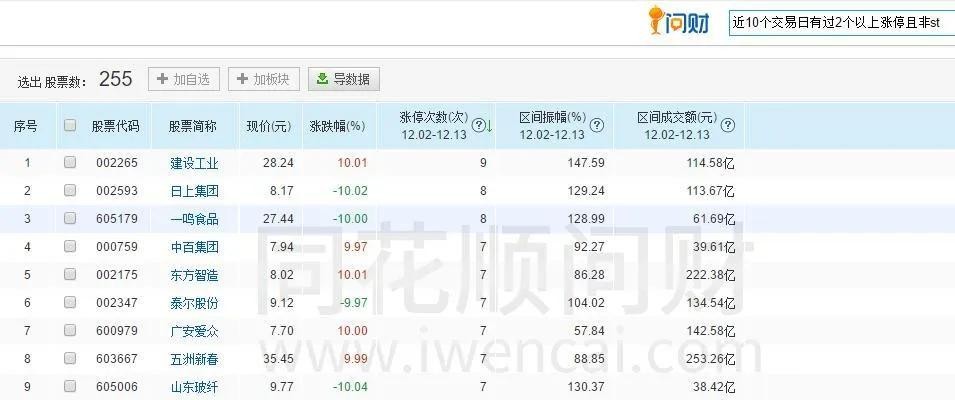Click the 加自选 button
The width and height of the screenshot is (955, 400).
pyautogui.click(x=183, y=79)
